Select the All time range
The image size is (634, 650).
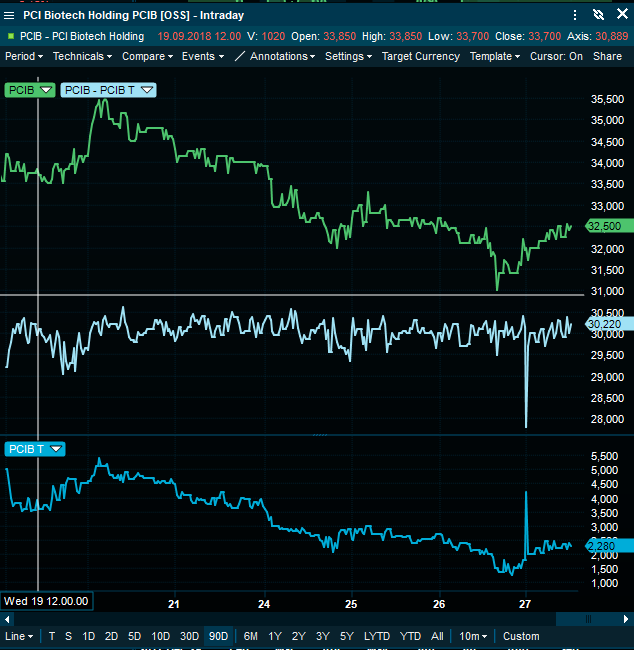[x=437, y=636]
